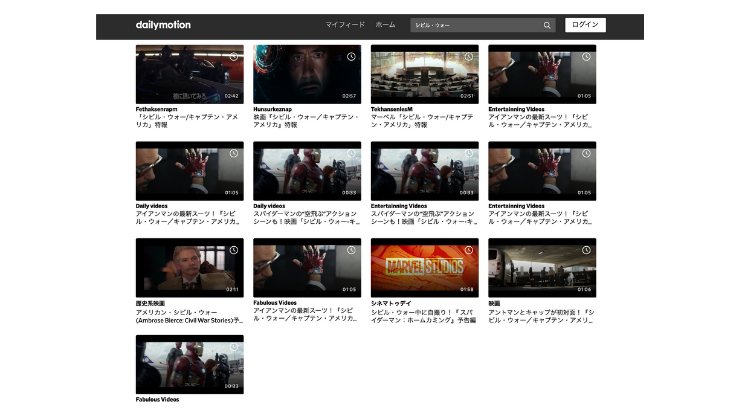Save TekhansenlesM video with clock icon
The width and height of the screenshot is (740, 416).
pyautogui.click(x=469, y=56)
